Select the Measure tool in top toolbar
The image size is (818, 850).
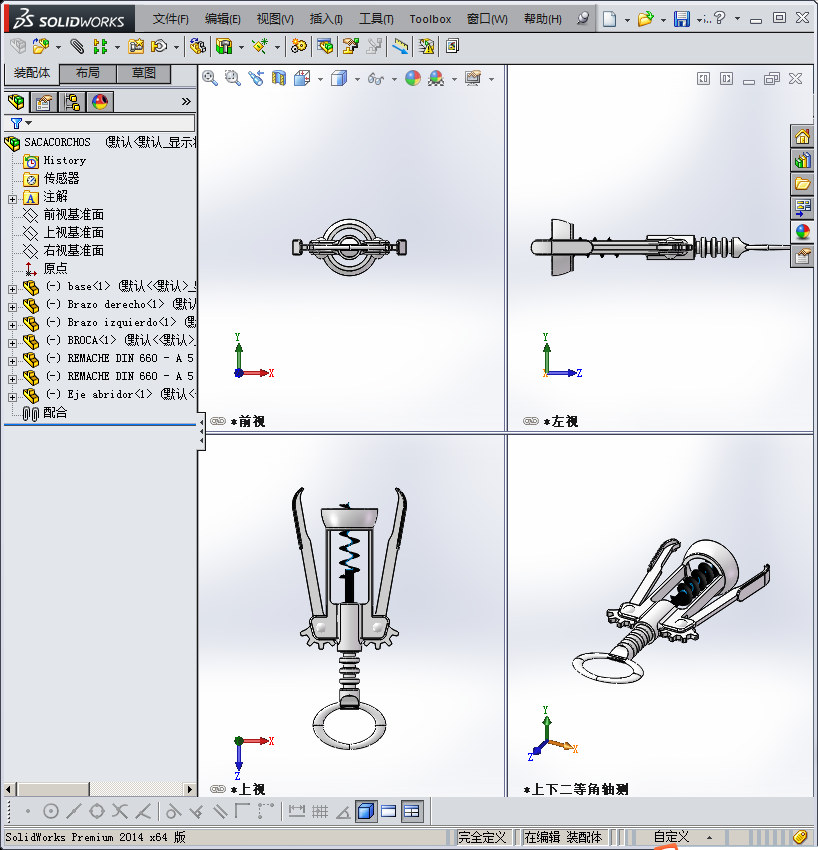402,47
